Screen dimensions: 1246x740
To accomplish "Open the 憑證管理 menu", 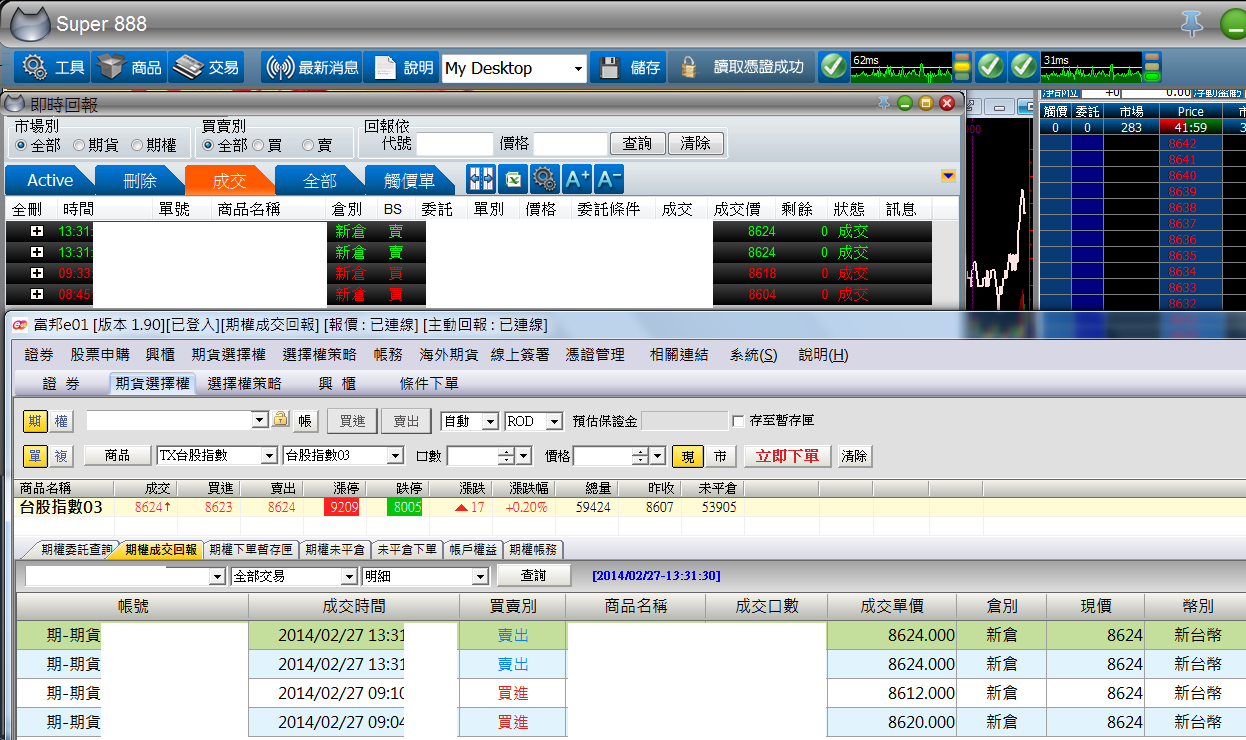I will pos(595,355).
